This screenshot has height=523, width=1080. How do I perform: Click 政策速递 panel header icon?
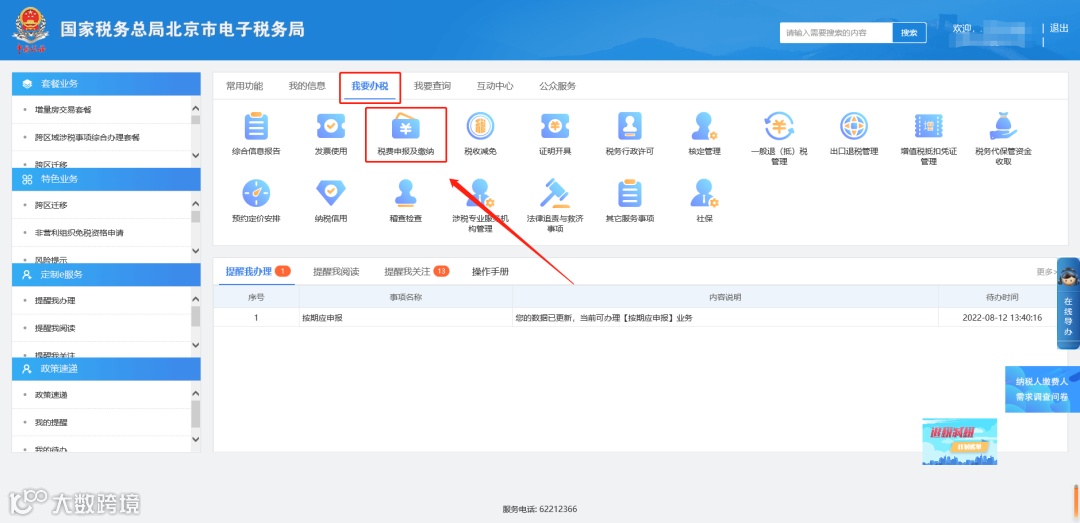[27, 369]
